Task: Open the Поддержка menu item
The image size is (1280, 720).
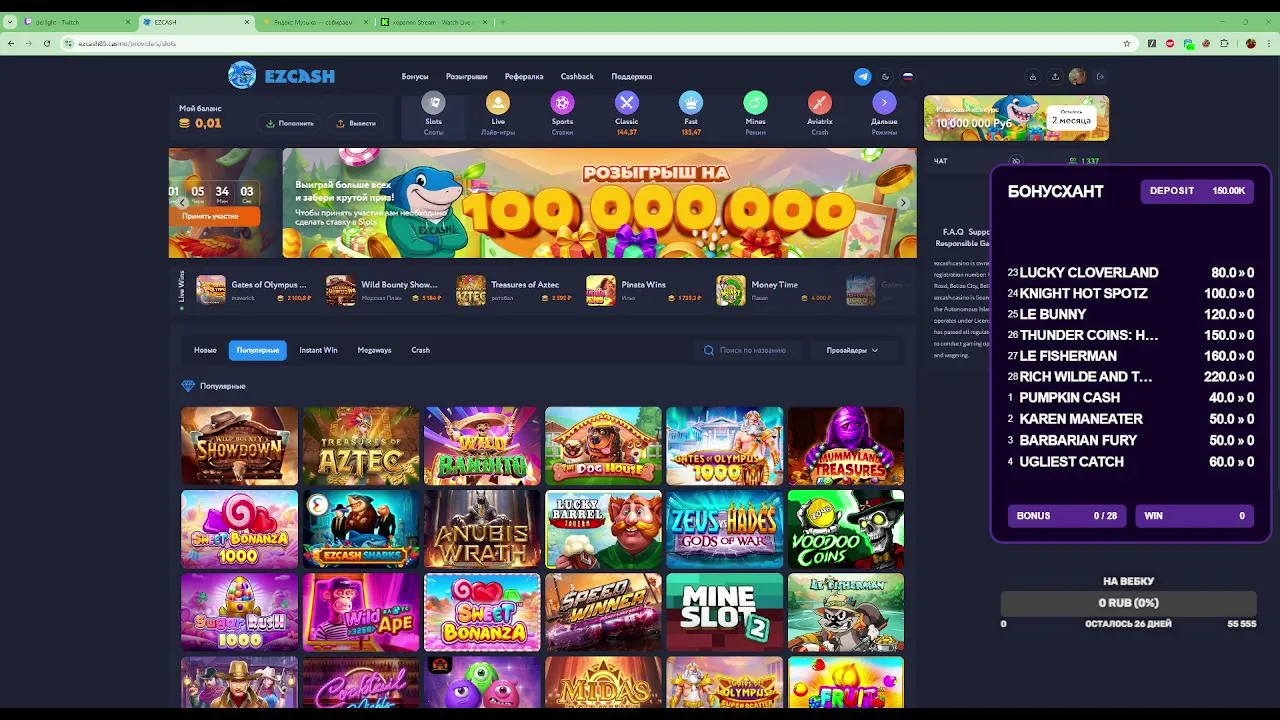Action: [632, 76]
